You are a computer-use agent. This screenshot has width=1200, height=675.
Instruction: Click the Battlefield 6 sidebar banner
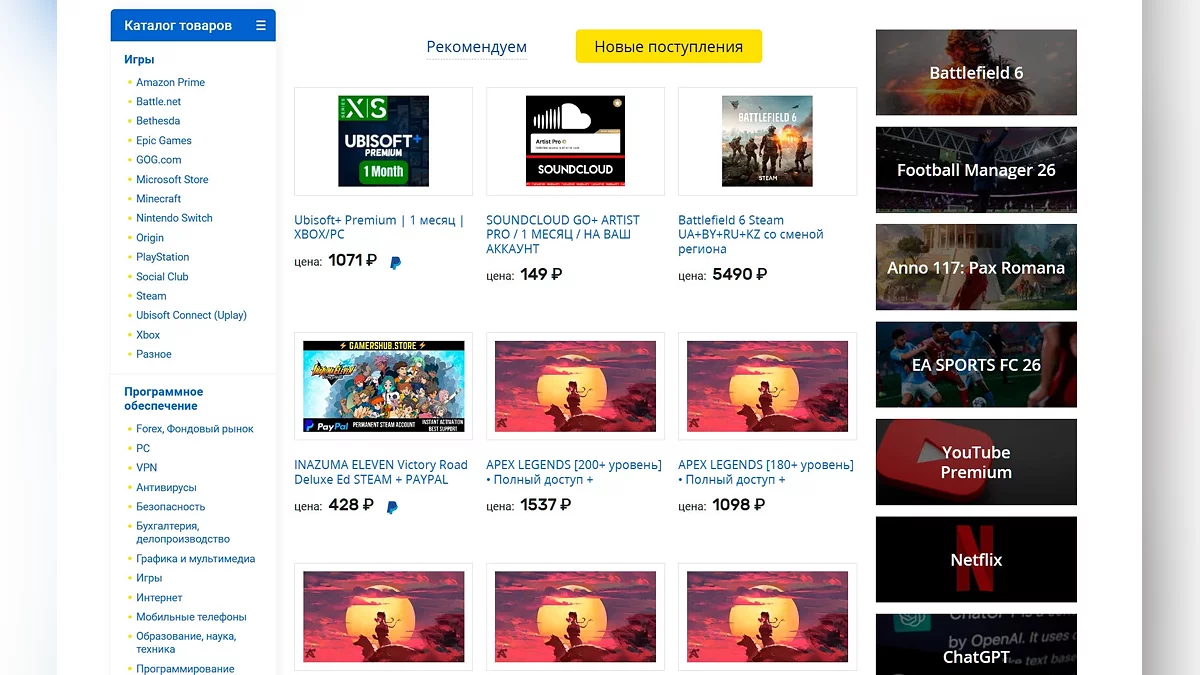[976, 72]
